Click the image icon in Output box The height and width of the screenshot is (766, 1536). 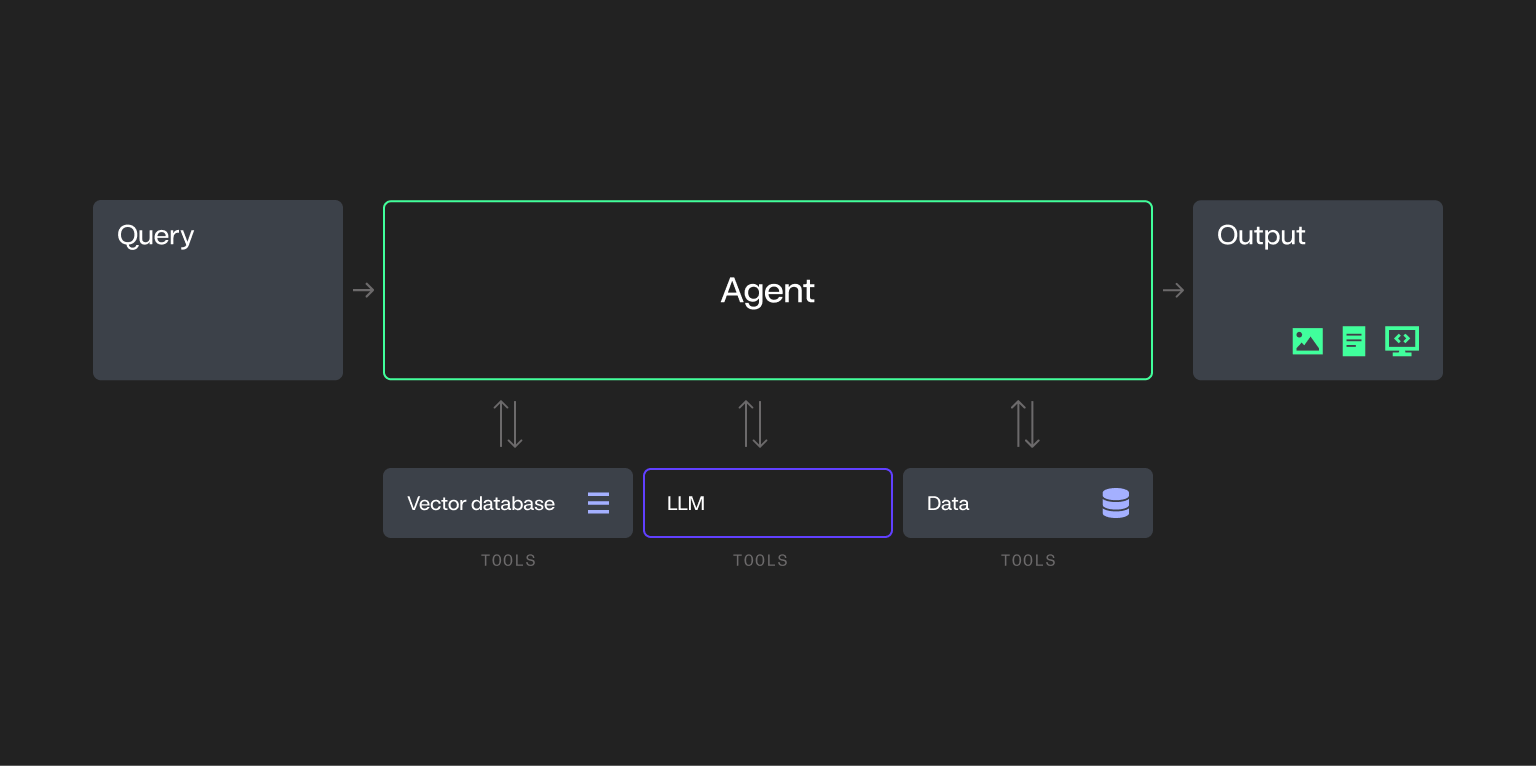tap(1307, 341)
